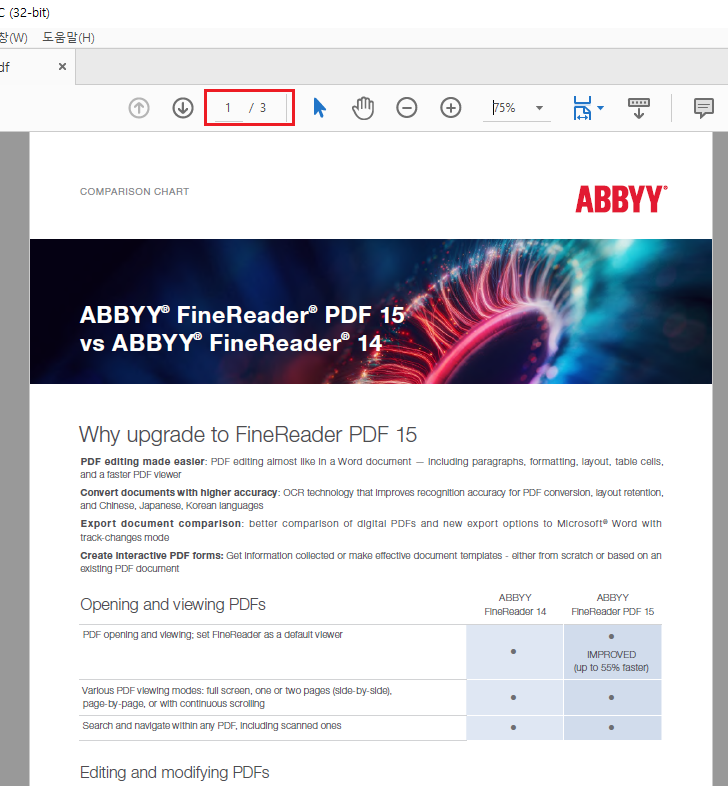Screen dimensions: 728x786
Task: Click 'Export document comparison' bold text
Action: pos(160,523)
